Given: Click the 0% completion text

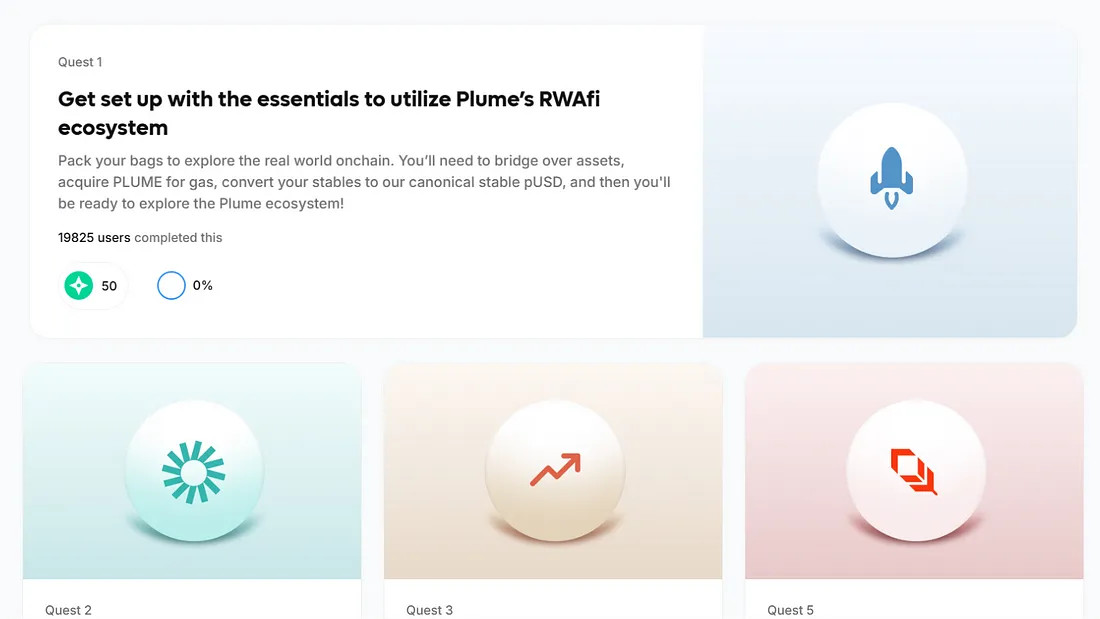Looking at the screenshot, I should 203,285.
